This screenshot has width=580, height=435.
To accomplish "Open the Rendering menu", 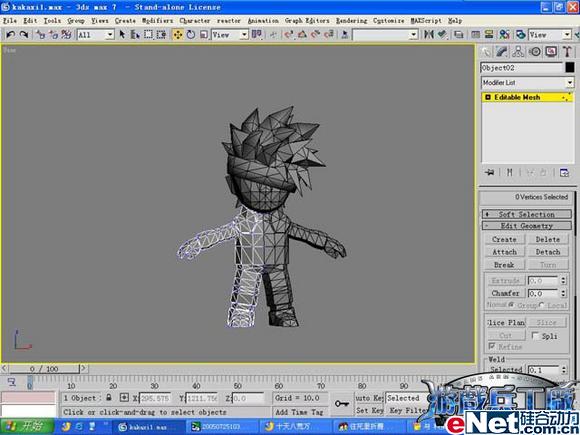I will tap(351, 21).
